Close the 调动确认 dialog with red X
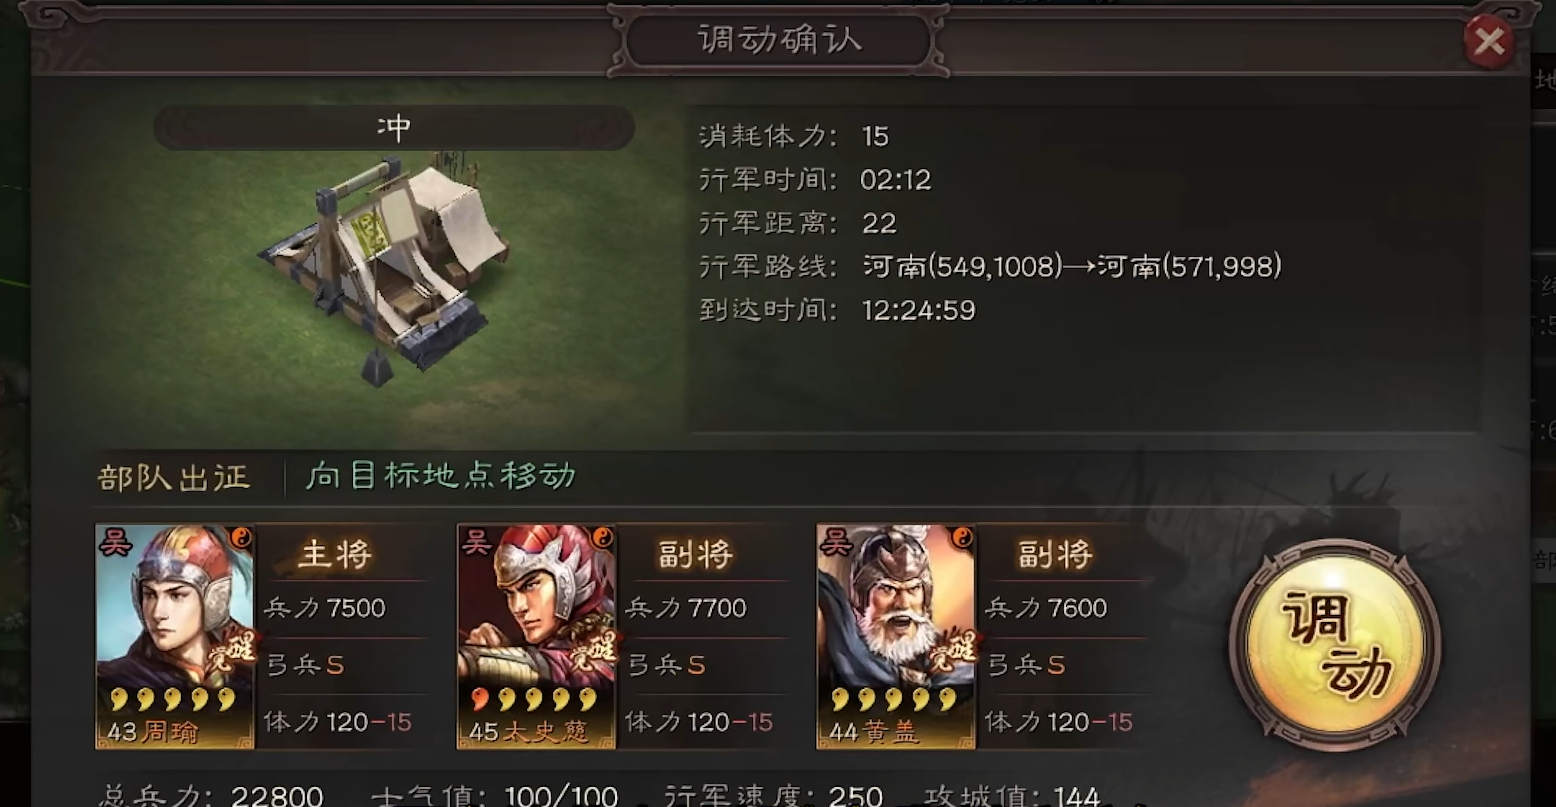 (1489, 42)
